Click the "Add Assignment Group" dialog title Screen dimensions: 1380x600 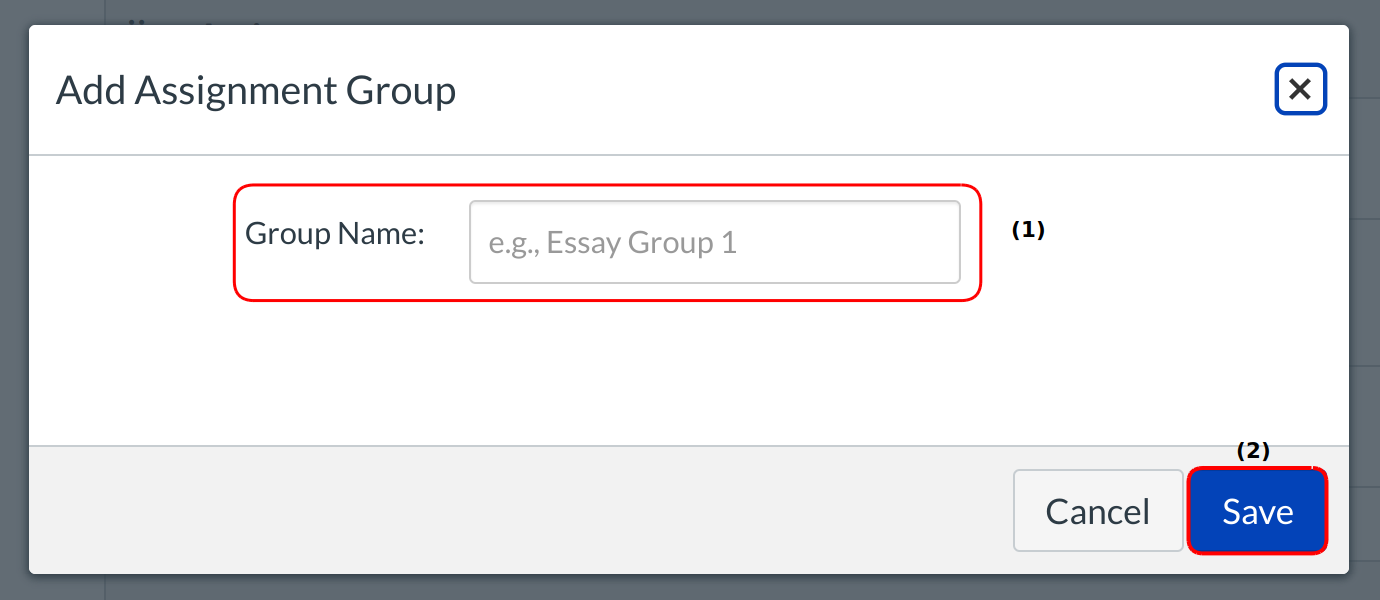[x=256, y=90]
